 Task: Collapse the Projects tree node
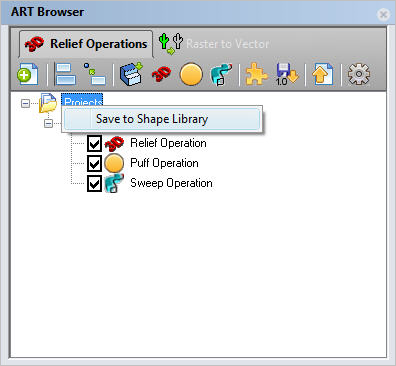point(25,103)
